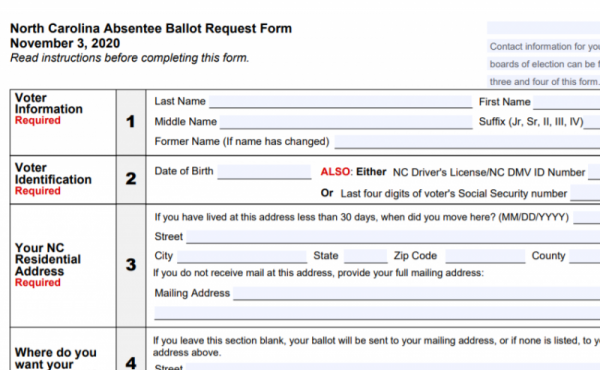This screenshot has height=370, width=600.
Task: Click the Mailing Address first line field
Action: click(x=417, y=293)
